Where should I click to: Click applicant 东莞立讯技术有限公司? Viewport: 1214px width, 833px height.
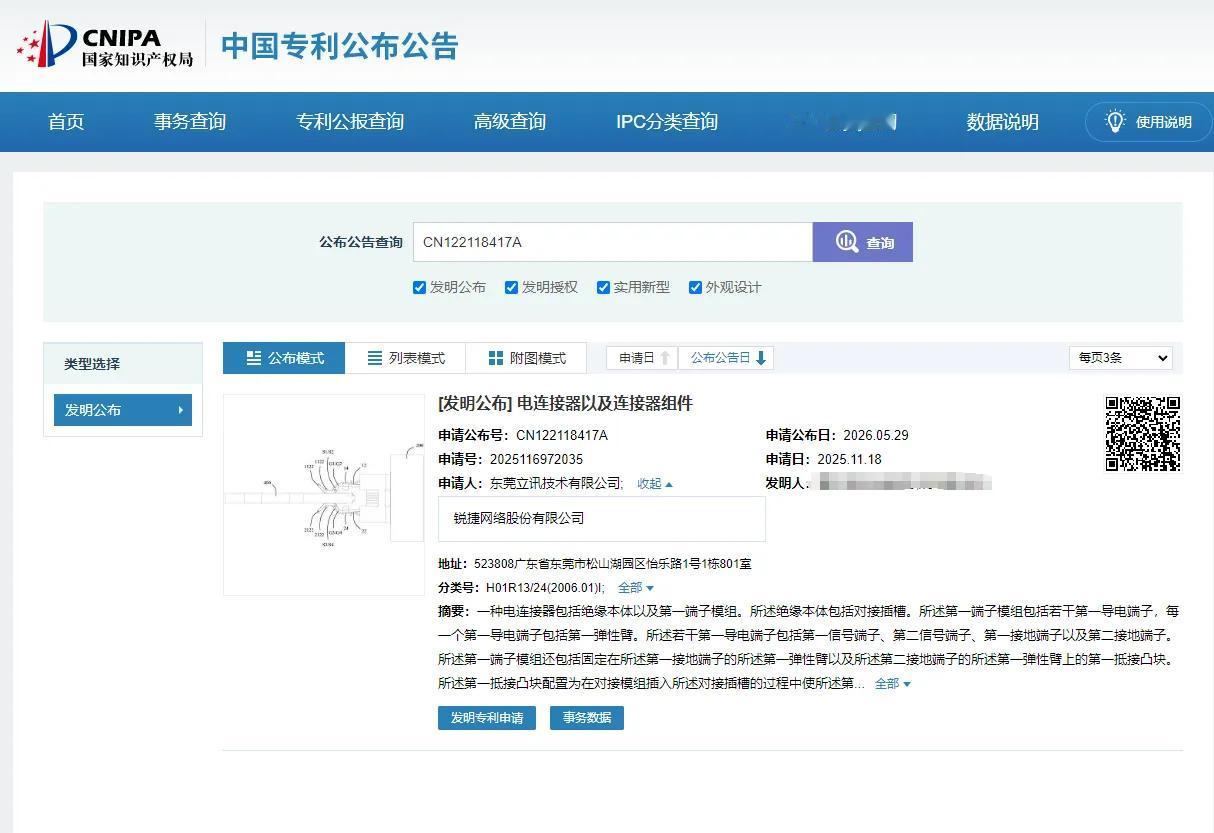tap(556, 484)
